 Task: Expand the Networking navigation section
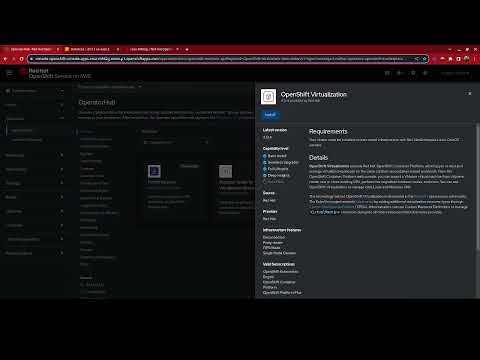34,169
